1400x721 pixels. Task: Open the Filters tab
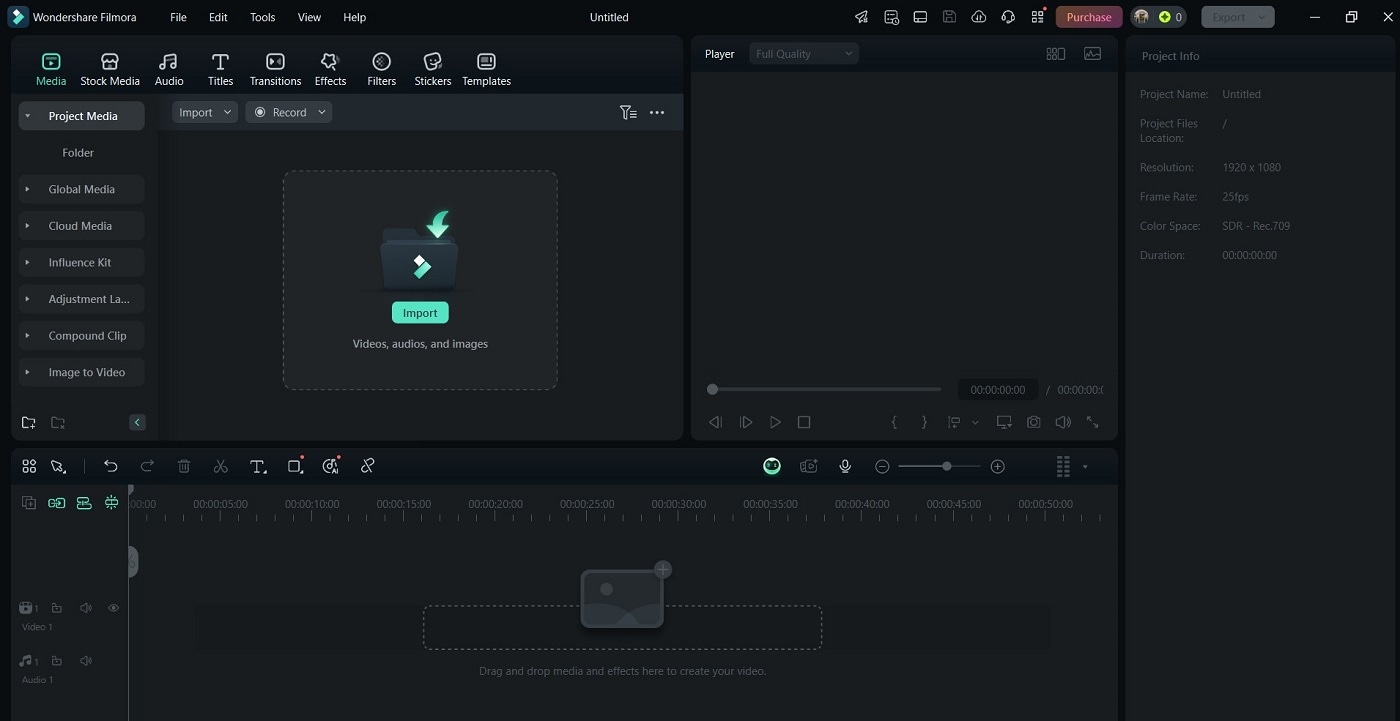point(381,70)
